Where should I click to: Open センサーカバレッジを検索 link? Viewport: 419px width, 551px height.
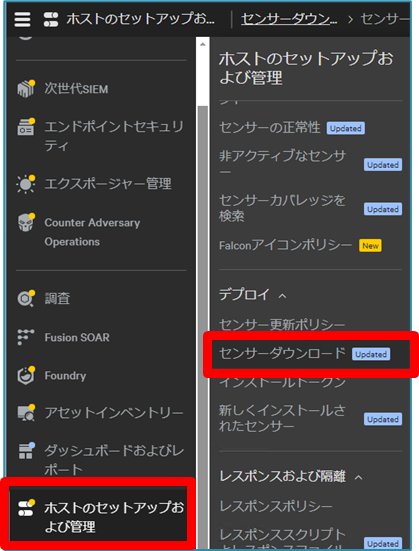tap(282, 208)
